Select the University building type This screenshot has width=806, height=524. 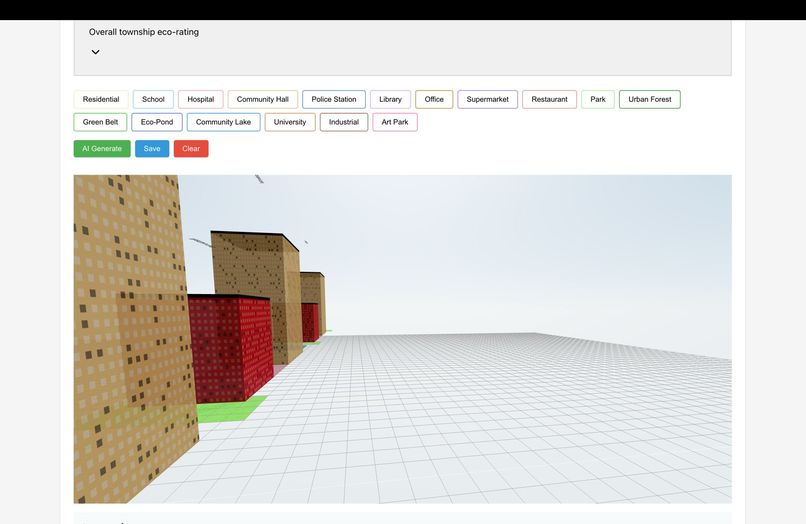click(290, 122)
